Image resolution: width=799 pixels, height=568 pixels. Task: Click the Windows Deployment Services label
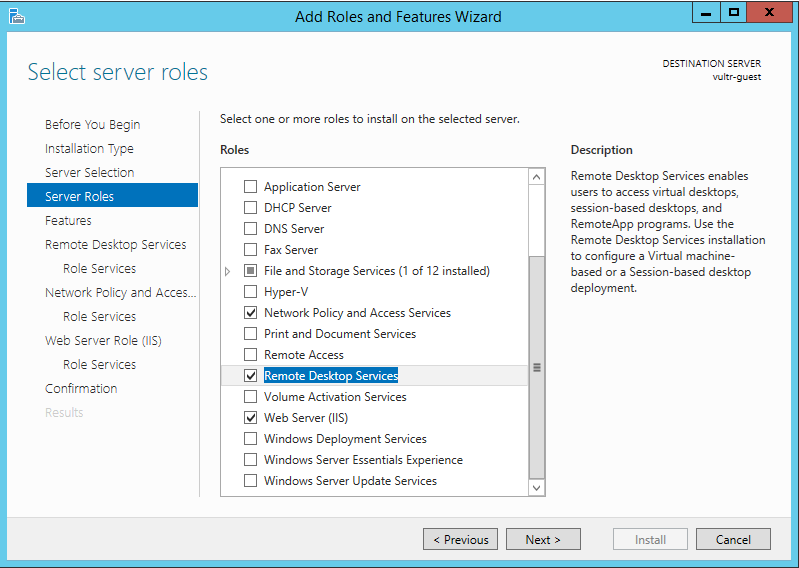tap(345, 439)
